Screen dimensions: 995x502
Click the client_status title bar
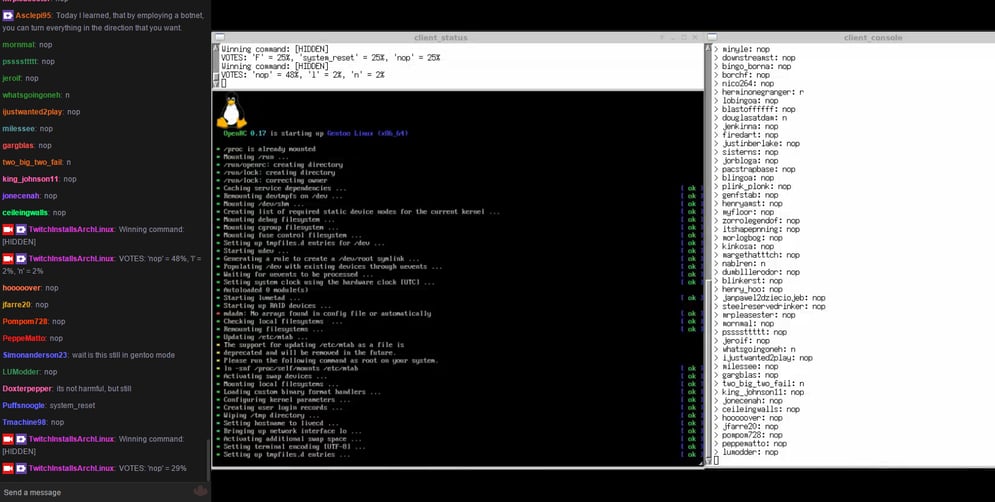point(458,37)
